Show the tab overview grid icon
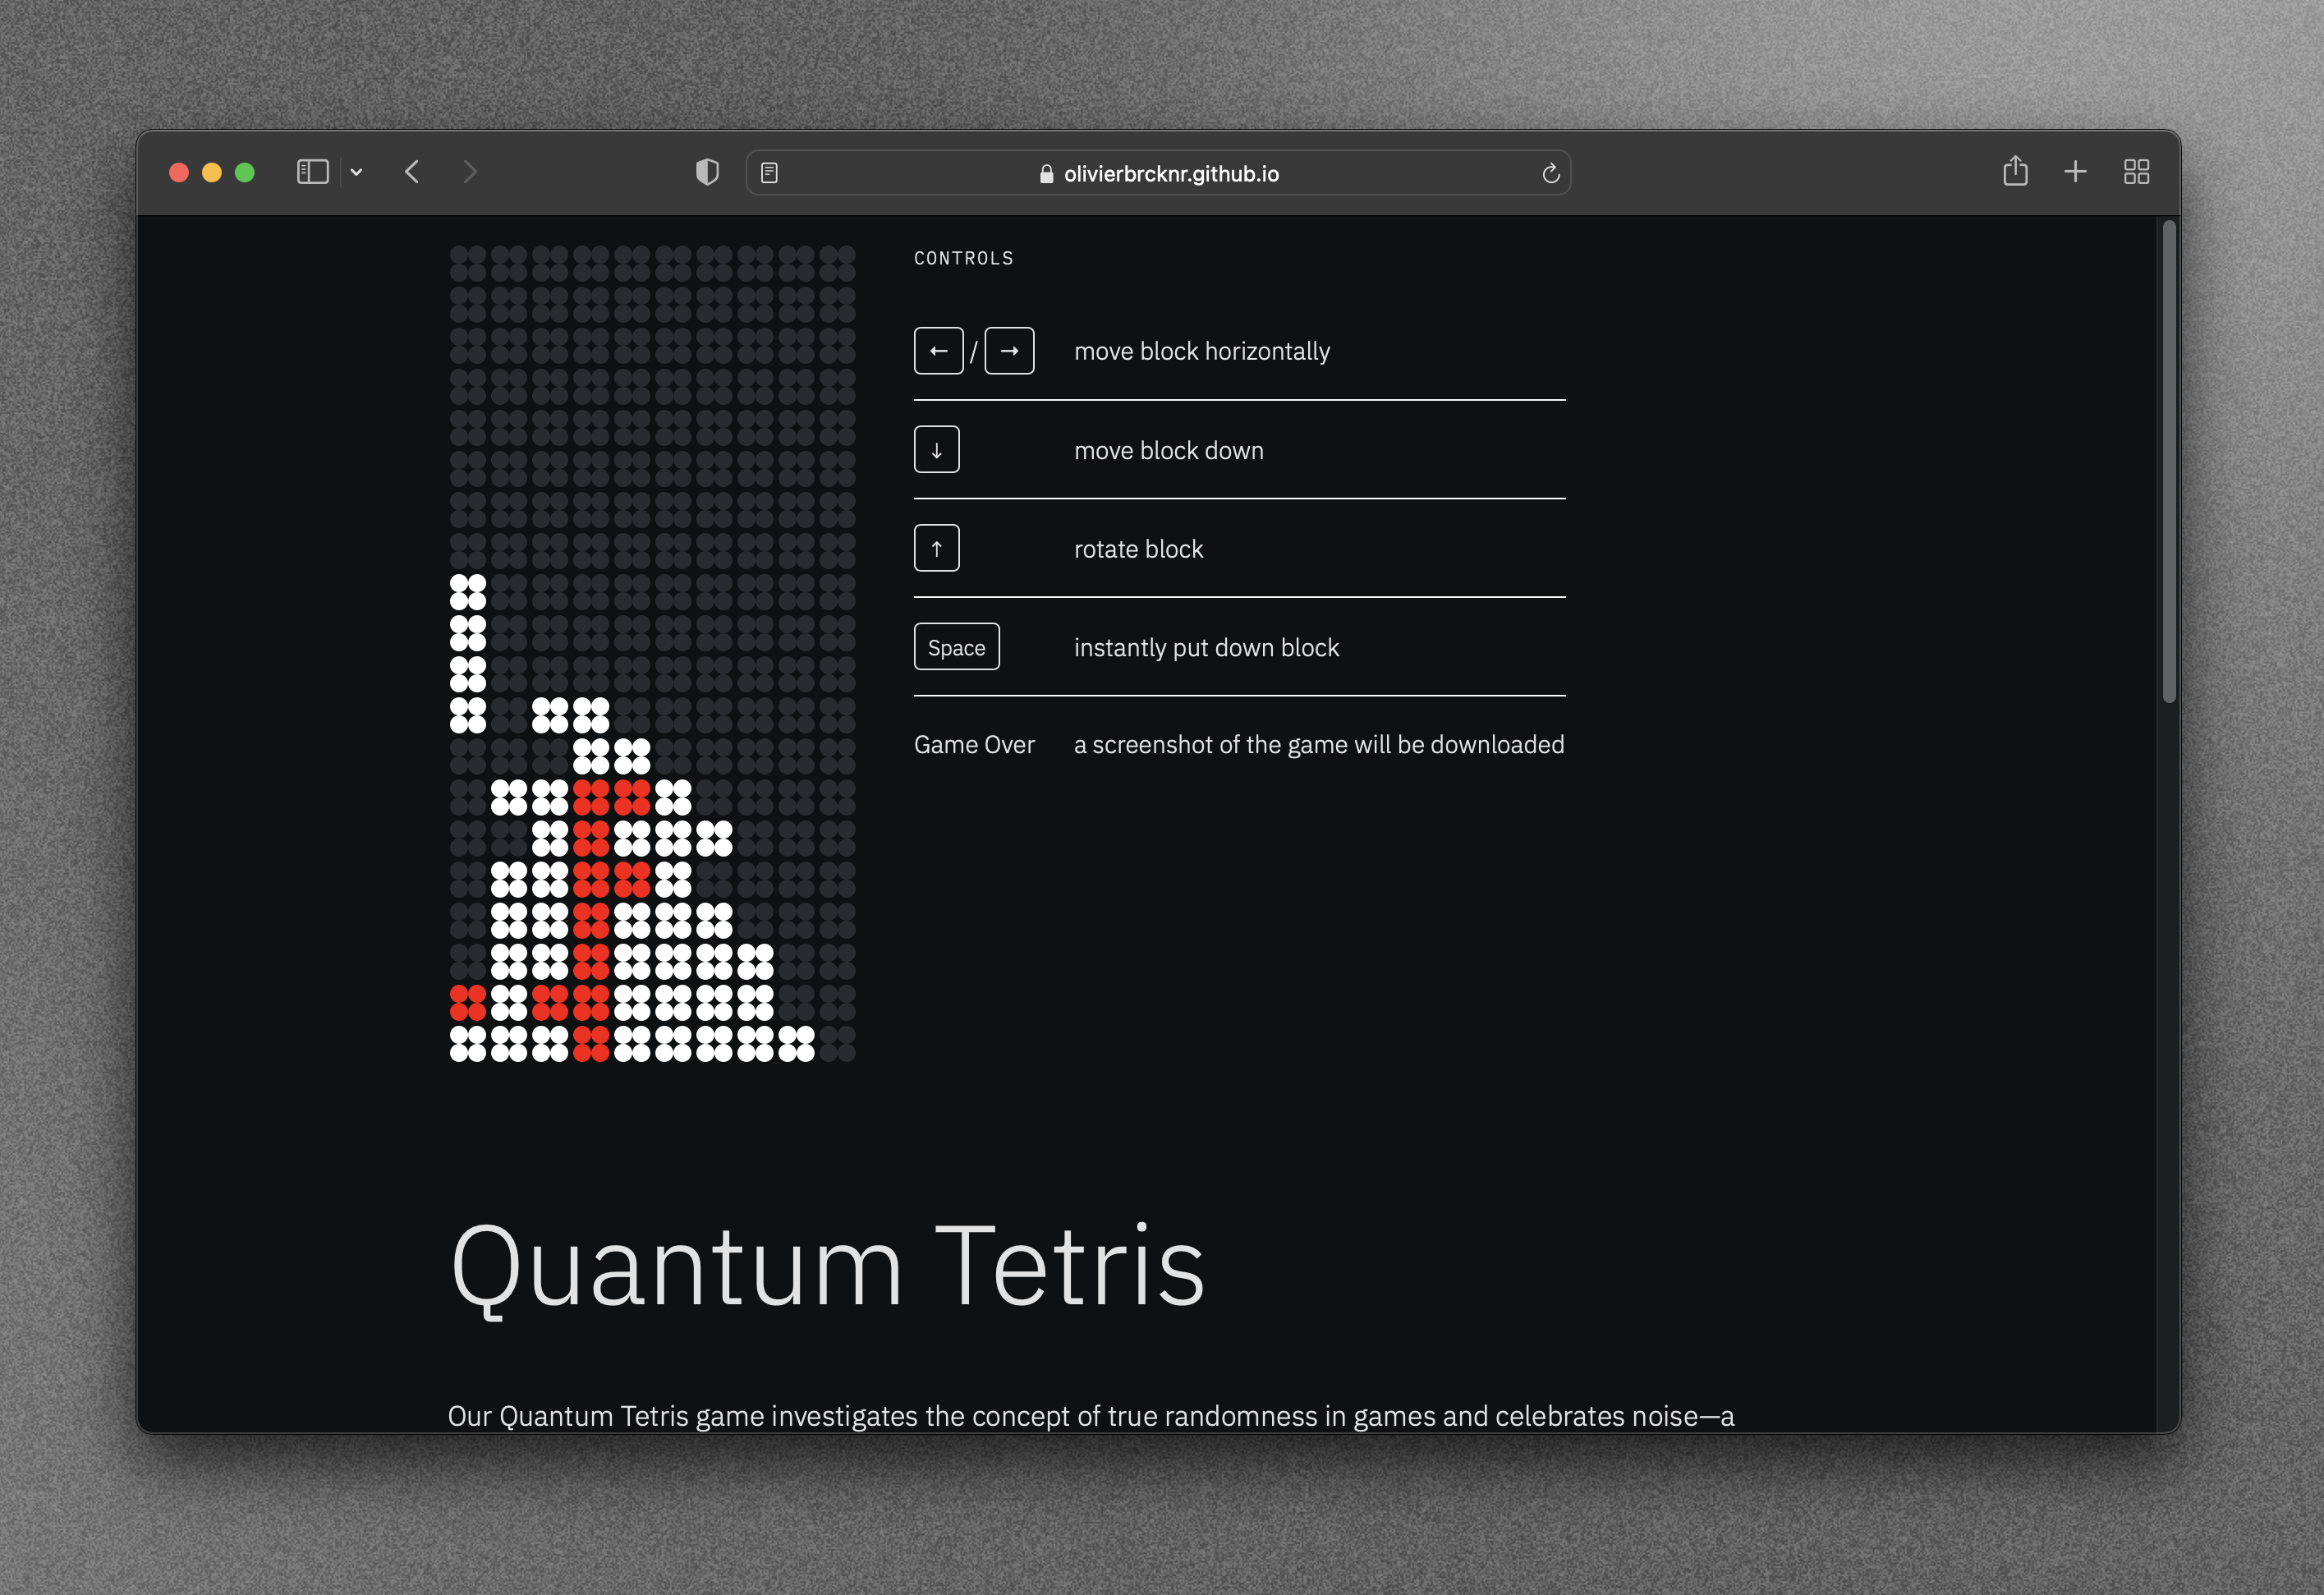Image resolution: width=2324 pixels, height=1595 pixels. click(2136, 172)
